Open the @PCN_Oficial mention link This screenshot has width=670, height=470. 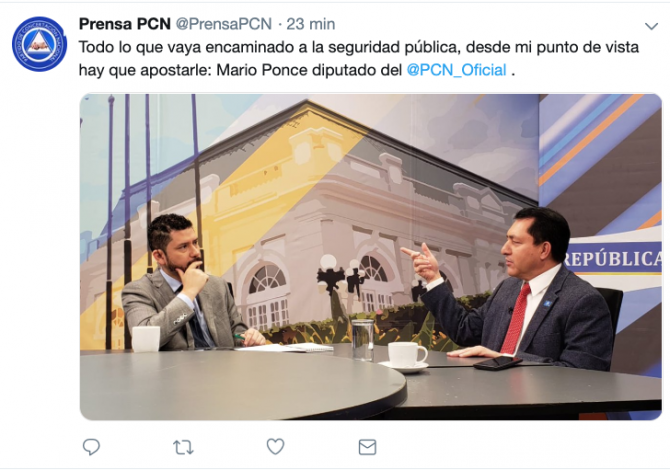[456, 70]
